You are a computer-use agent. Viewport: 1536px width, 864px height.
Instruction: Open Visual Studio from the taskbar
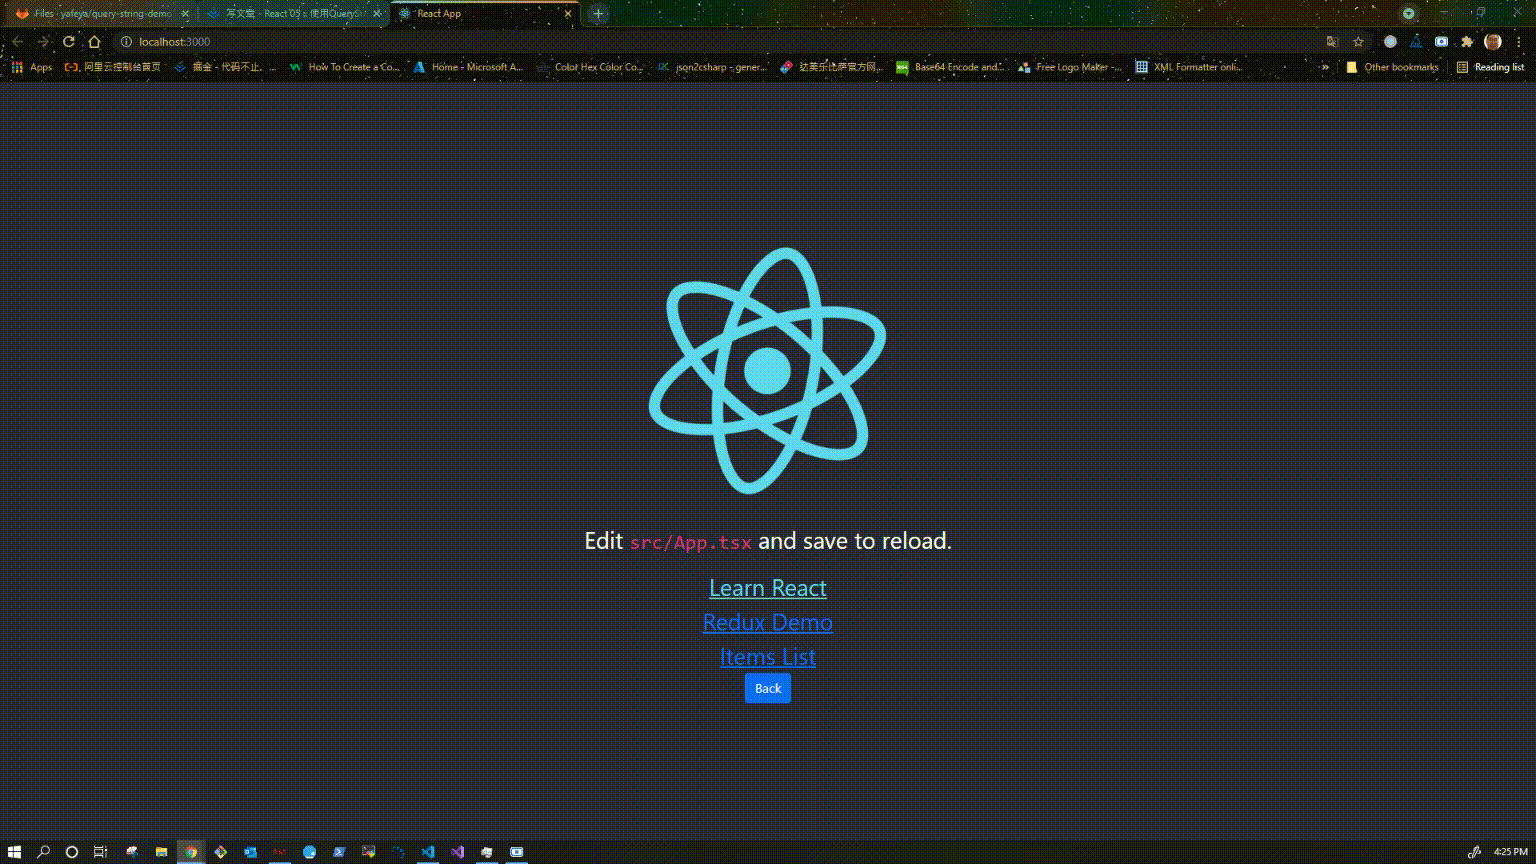[457, 852]
